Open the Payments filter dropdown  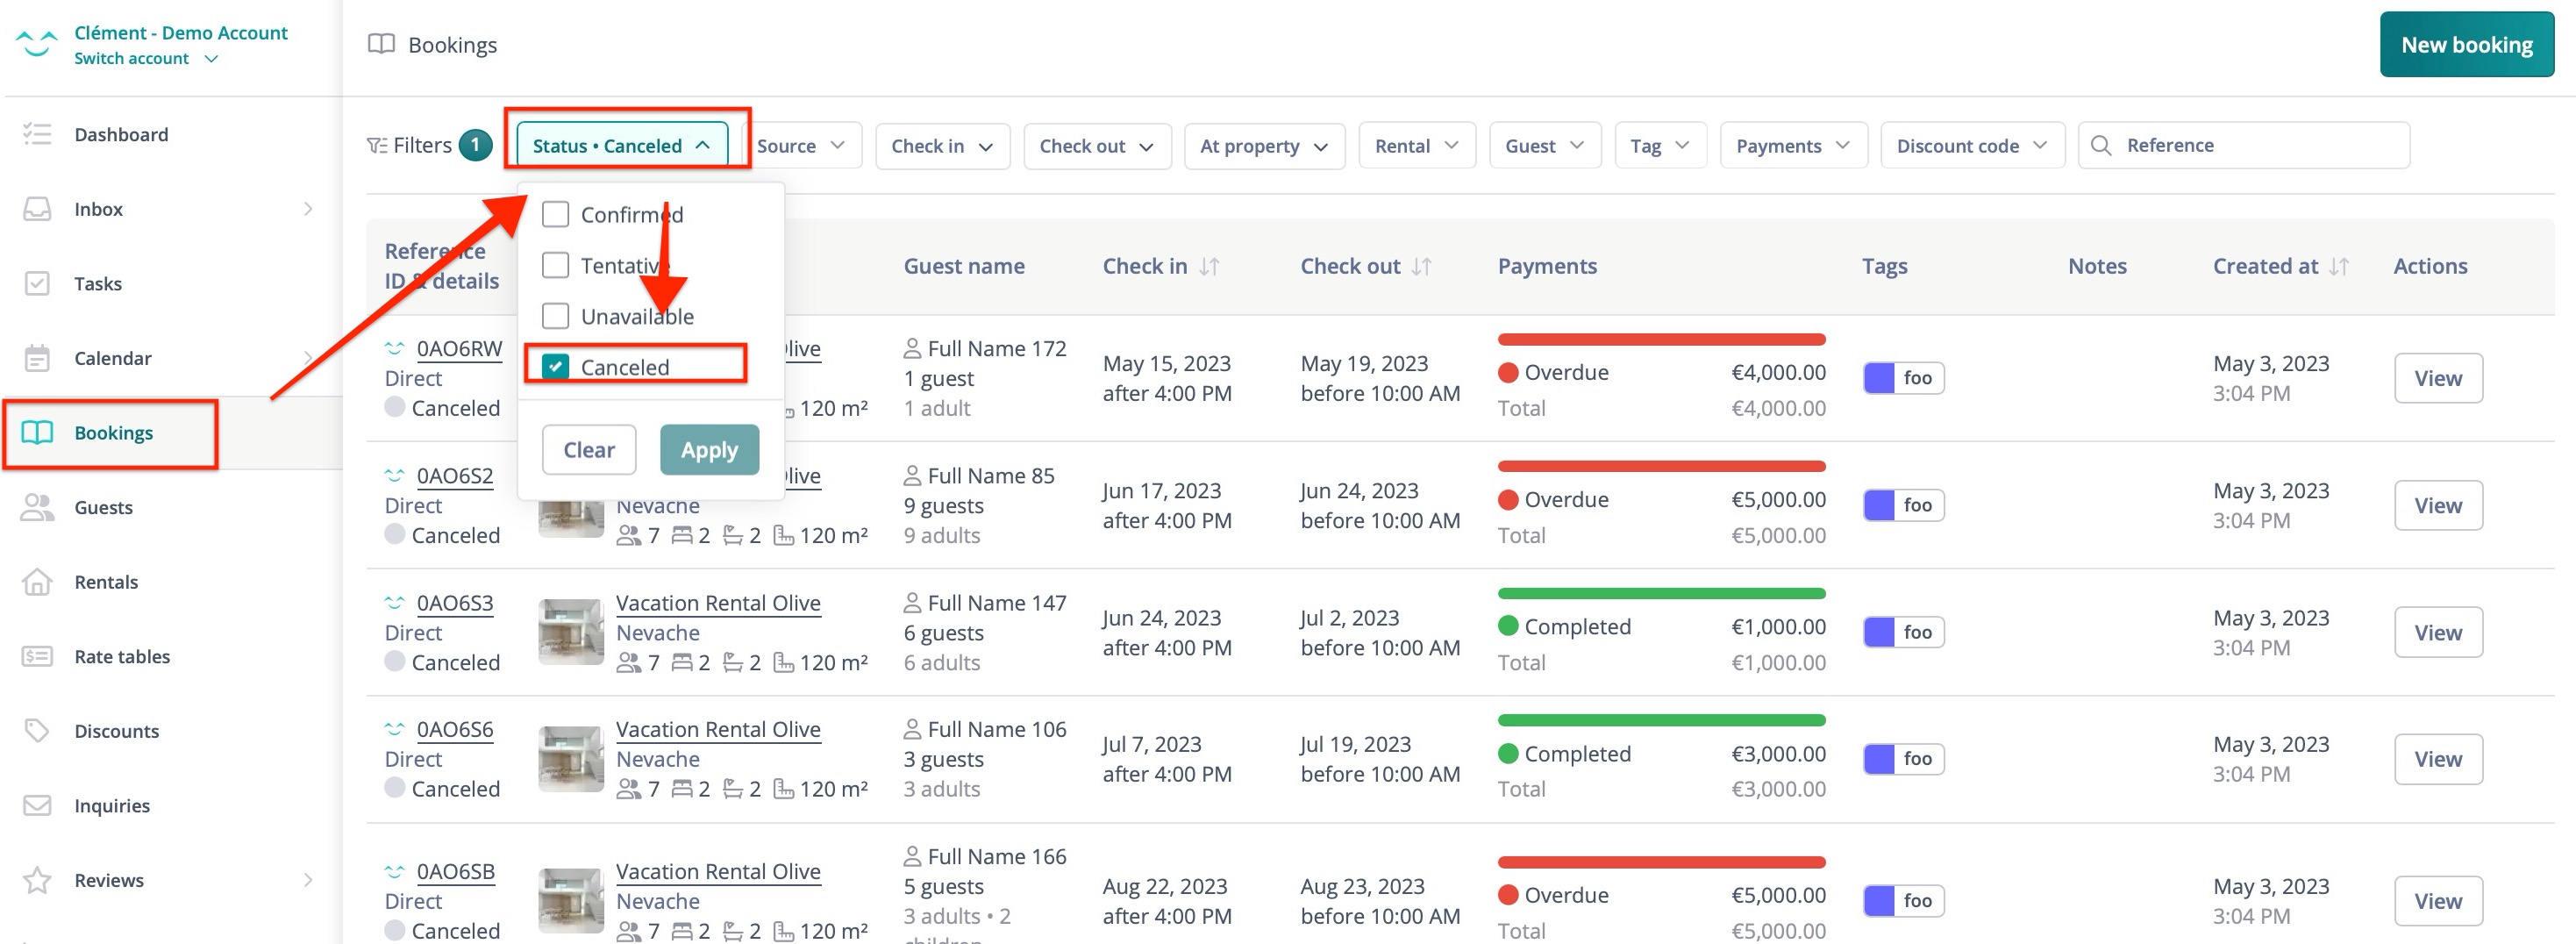(x=1792, y=146)
